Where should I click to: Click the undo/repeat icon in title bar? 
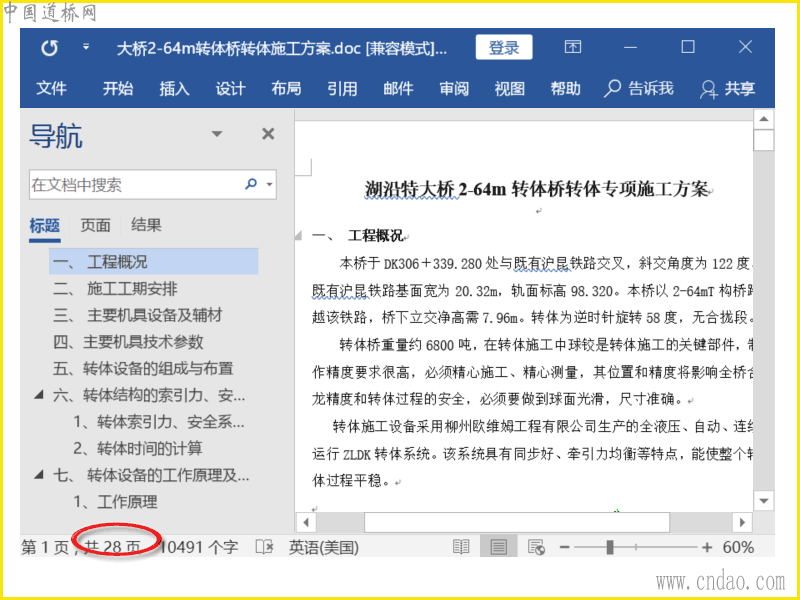coord(49,48)
